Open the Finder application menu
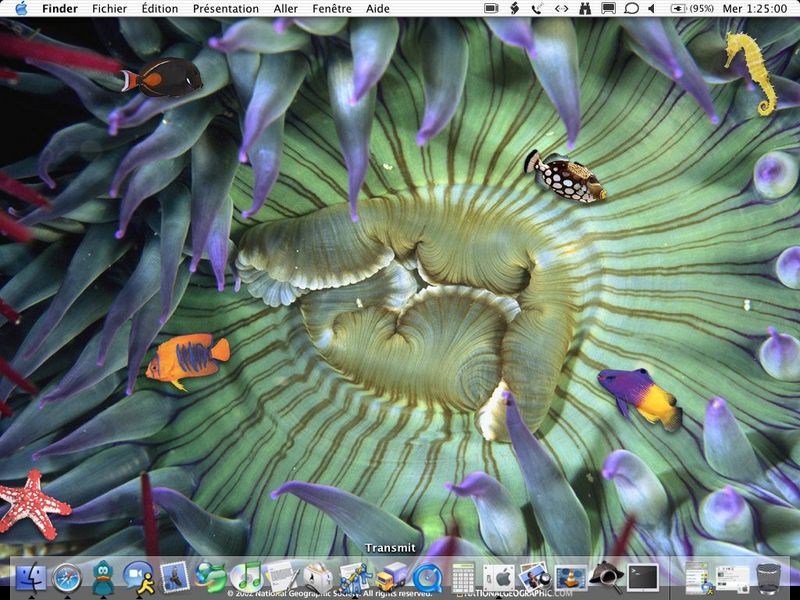The height and width of the screenshot is (600, 800). click(x=60, y=9)
